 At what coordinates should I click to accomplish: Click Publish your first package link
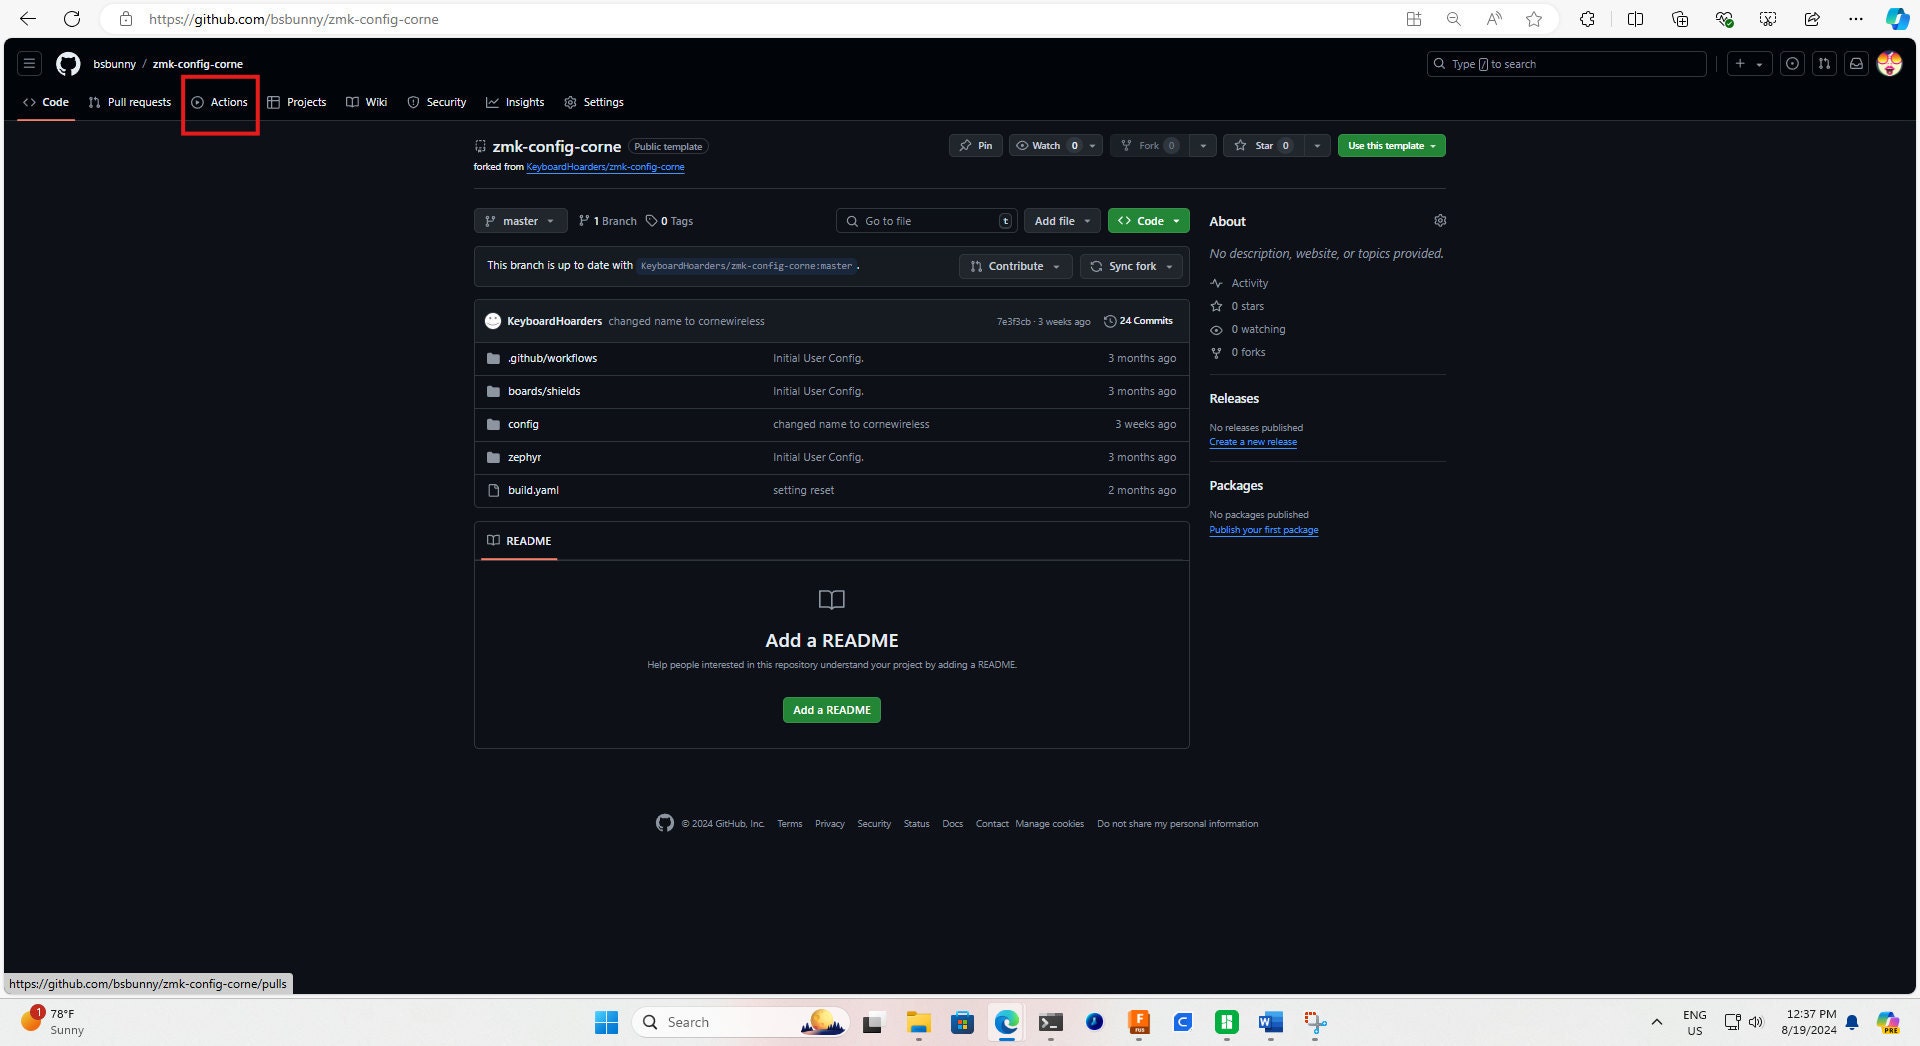[x=1263, y=530]
